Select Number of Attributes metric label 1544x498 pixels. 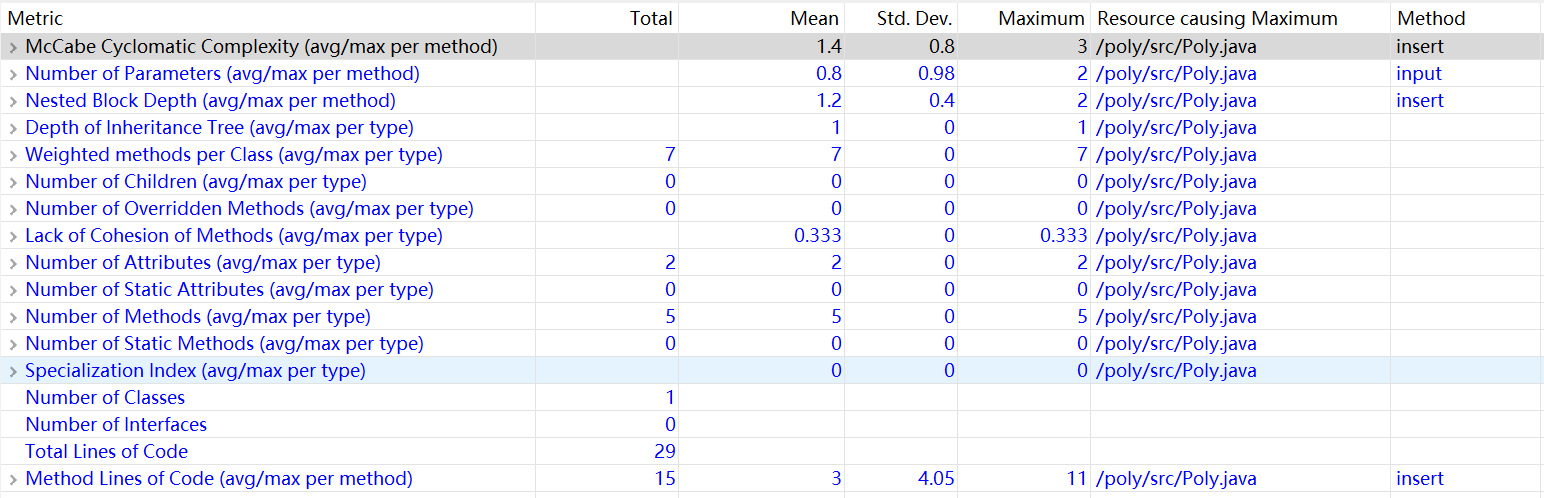point(203,263)
